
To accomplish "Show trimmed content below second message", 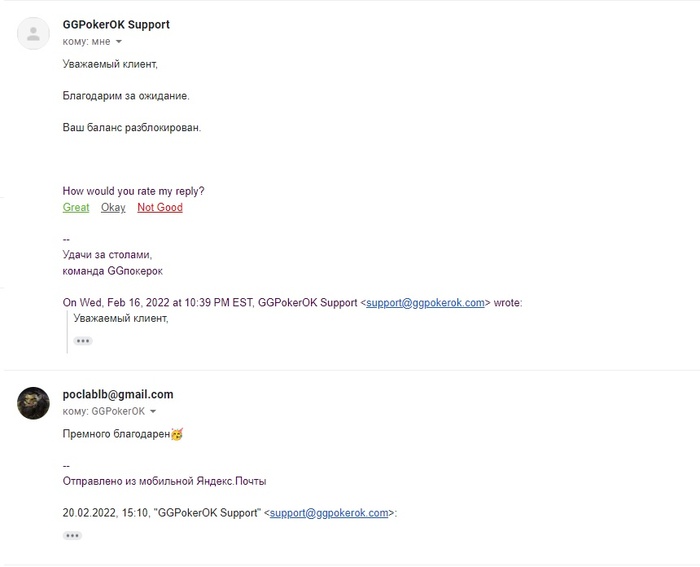I will (72, 535).
